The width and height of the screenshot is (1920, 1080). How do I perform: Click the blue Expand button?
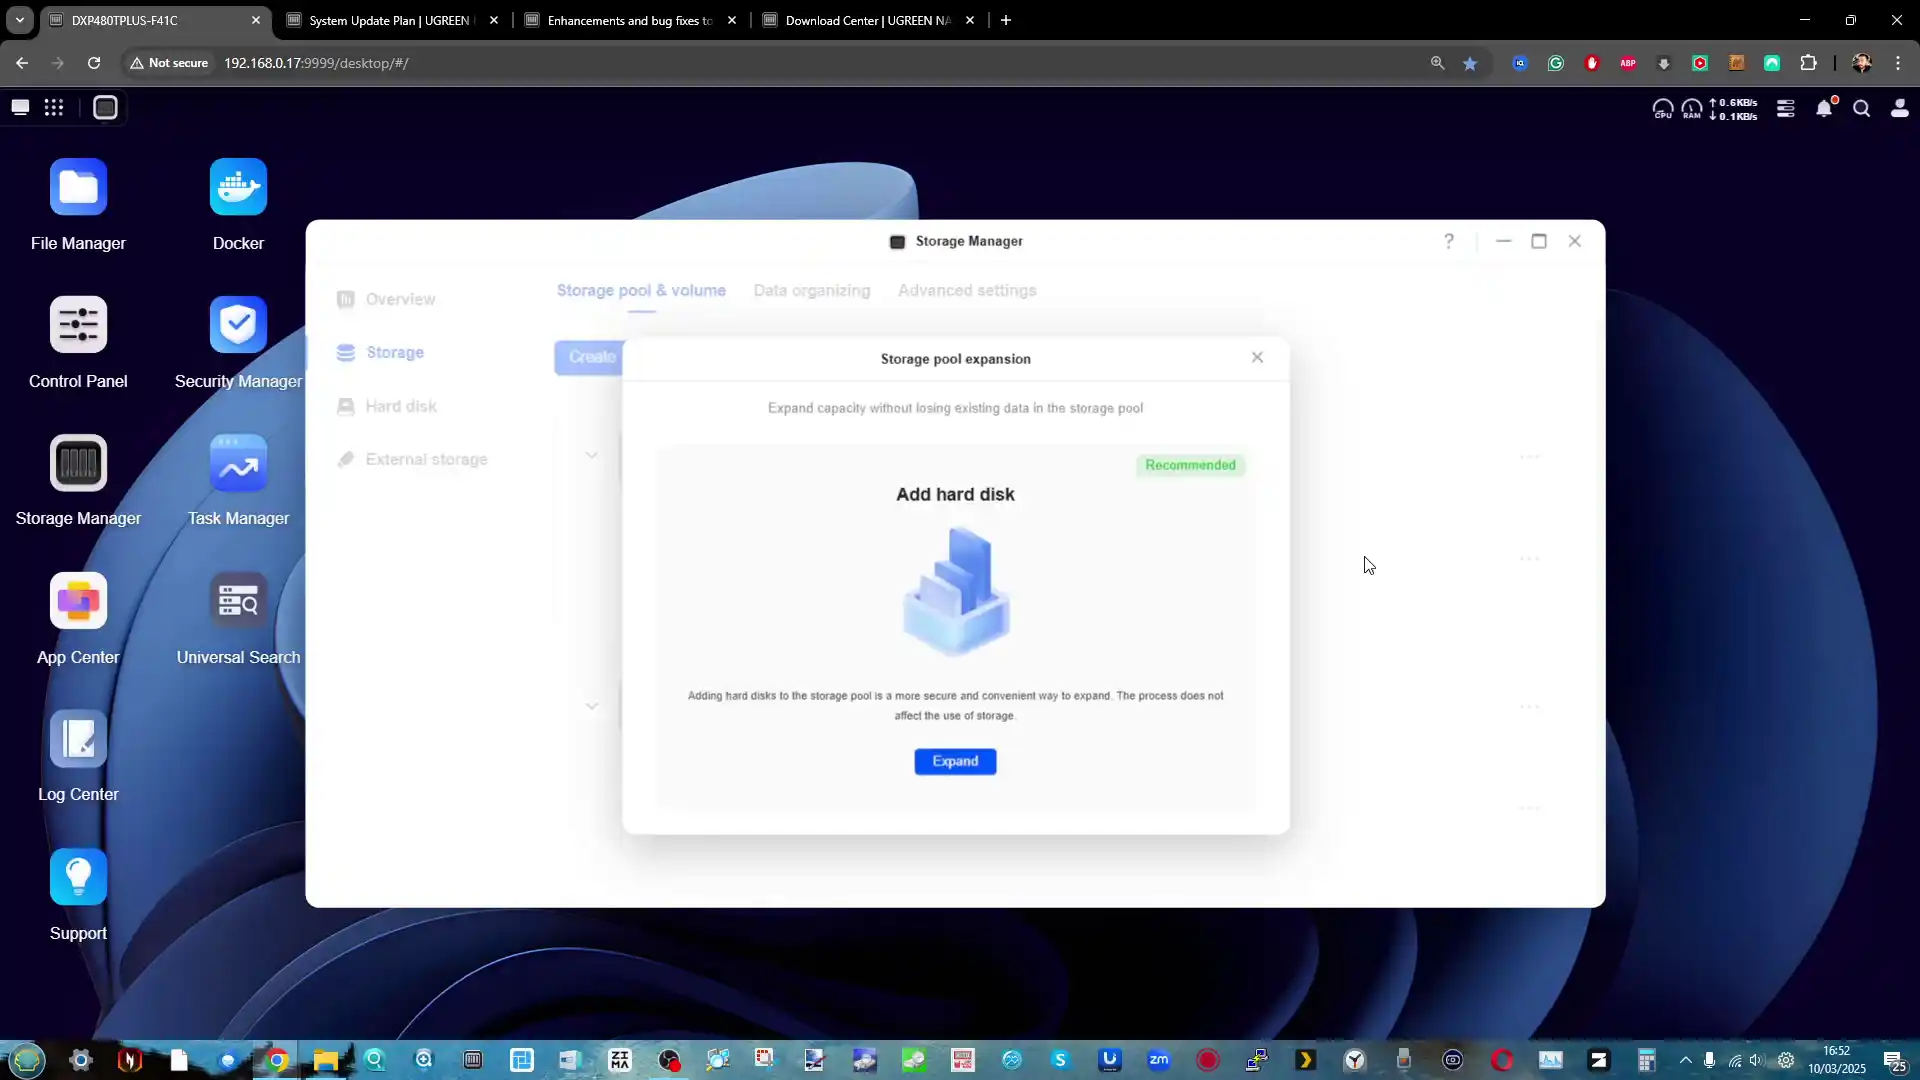[955, 761]
